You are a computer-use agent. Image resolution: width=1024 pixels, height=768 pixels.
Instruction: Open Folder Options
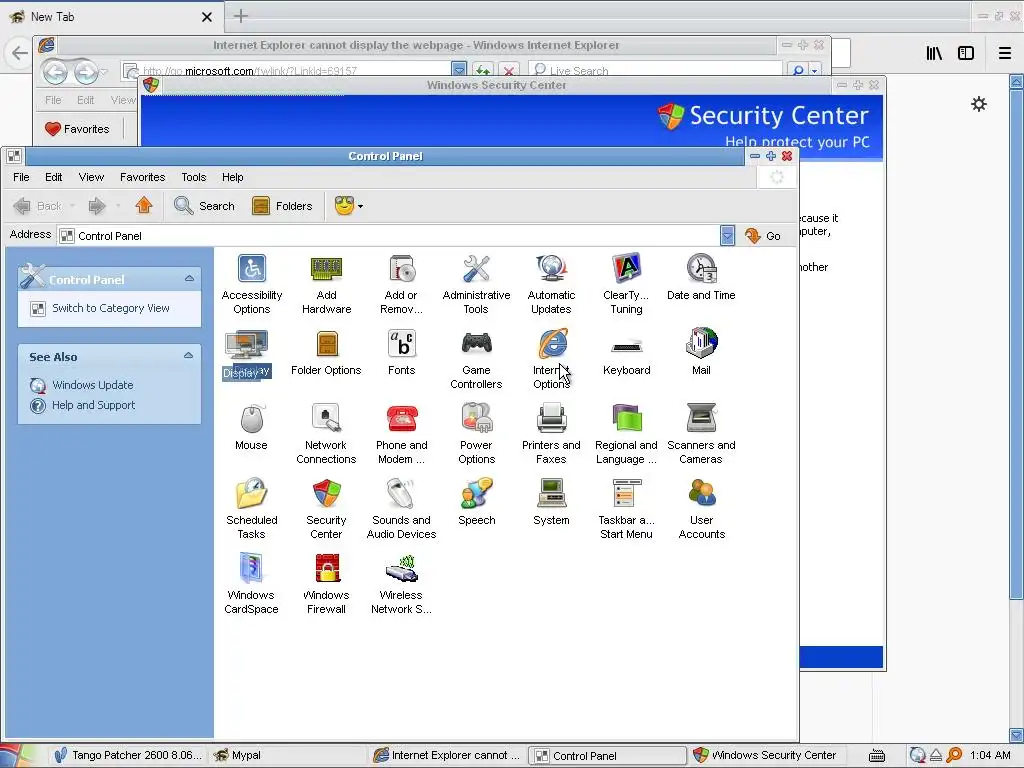pos(326,353)
